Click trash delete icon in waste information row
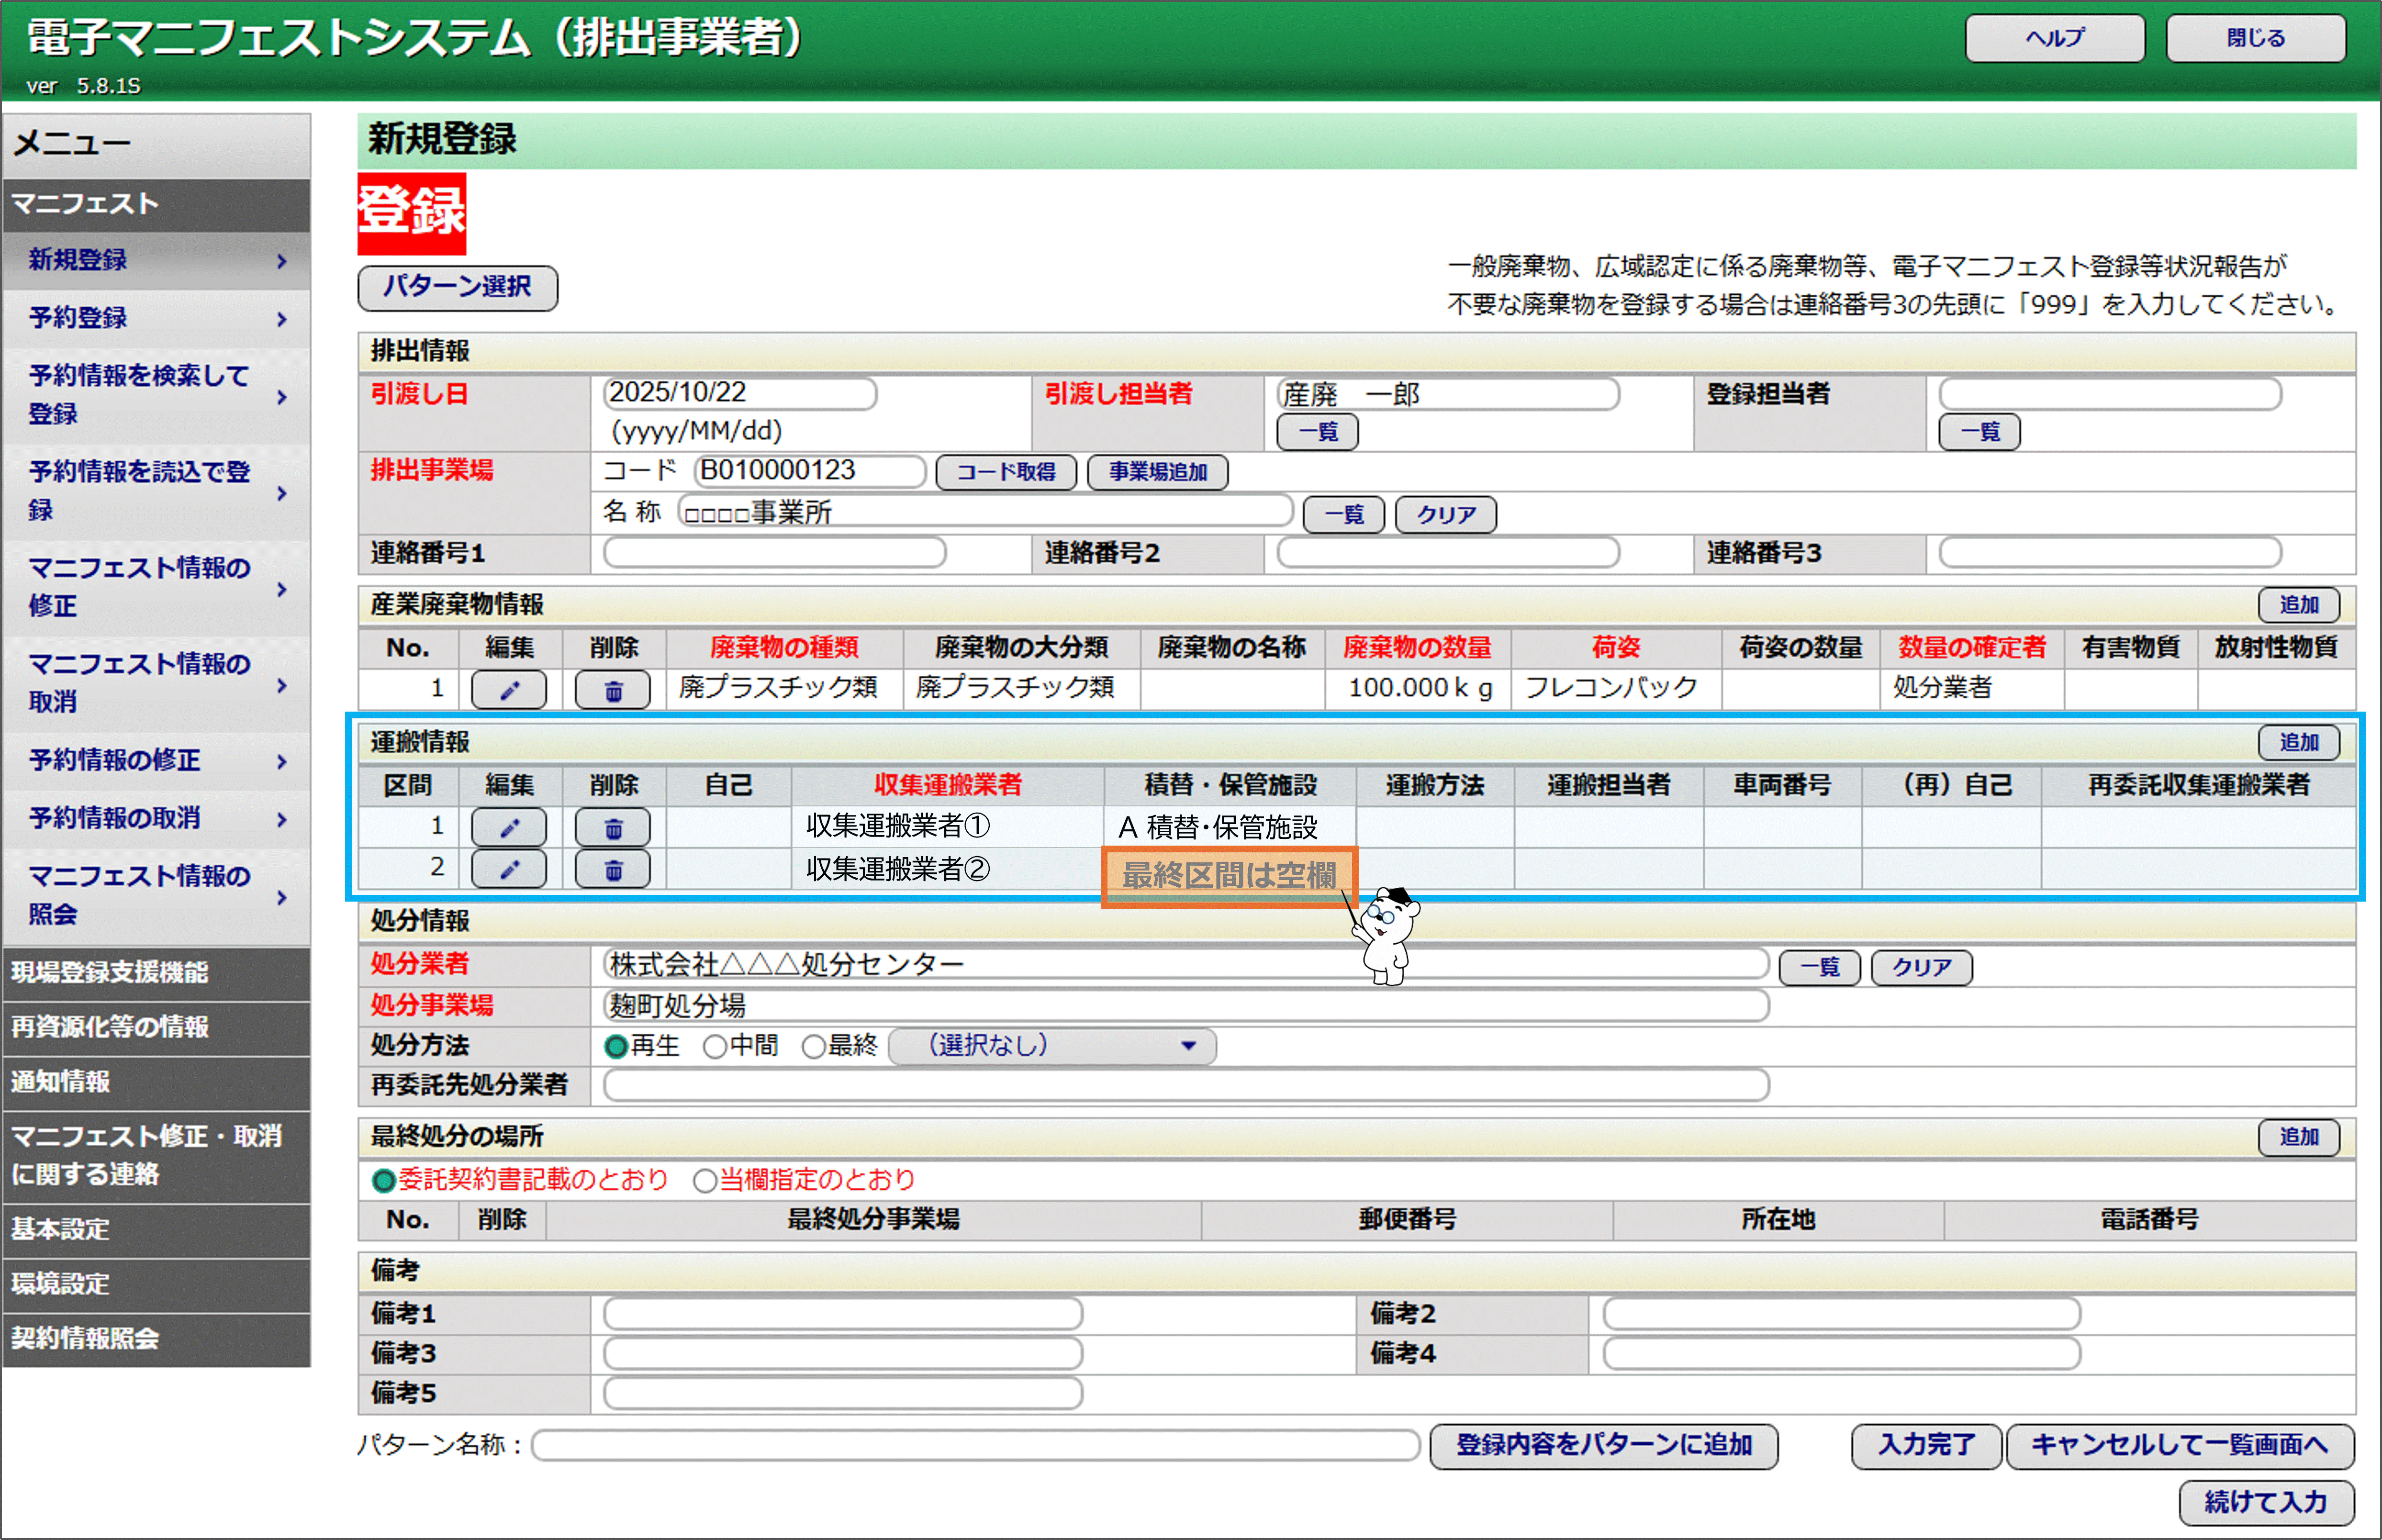 tap(612, 689)
